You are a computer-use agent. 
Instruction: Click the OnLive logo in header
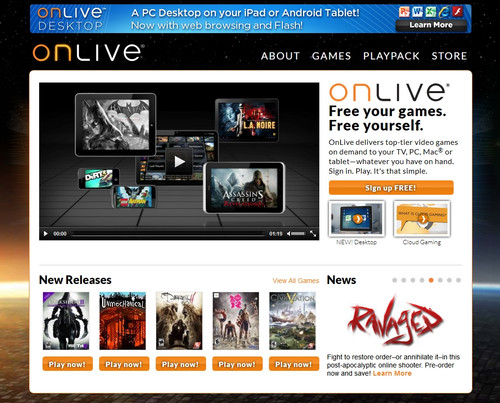(88, 53)
